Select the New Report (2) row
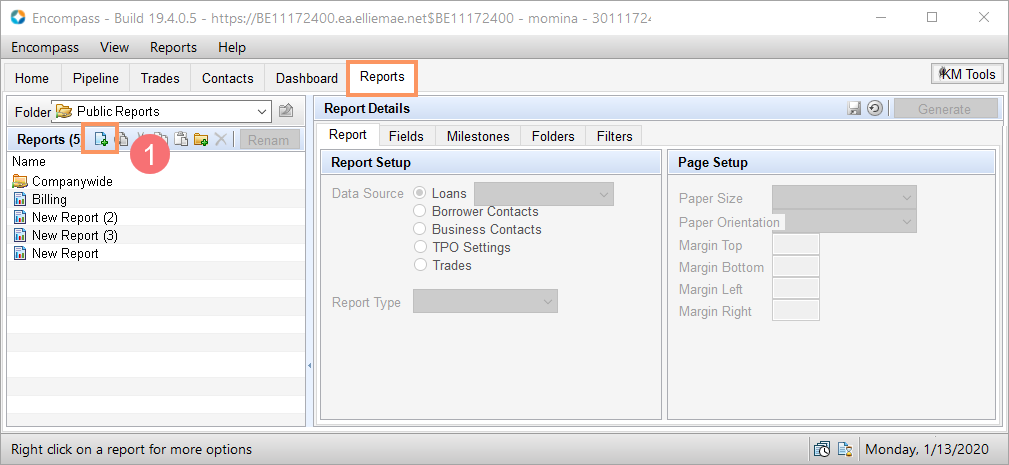The image size is (1009, 465). [x=156, y=217]
